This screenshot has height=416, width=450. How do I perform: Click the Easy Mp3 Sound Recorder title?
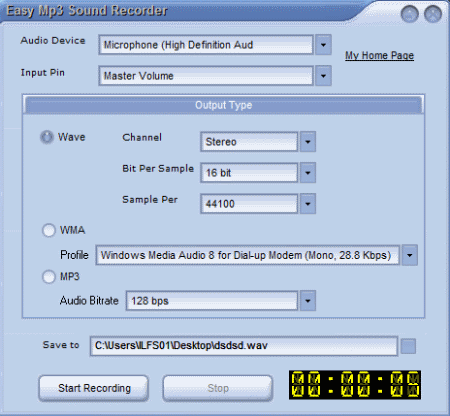[87, 11]
